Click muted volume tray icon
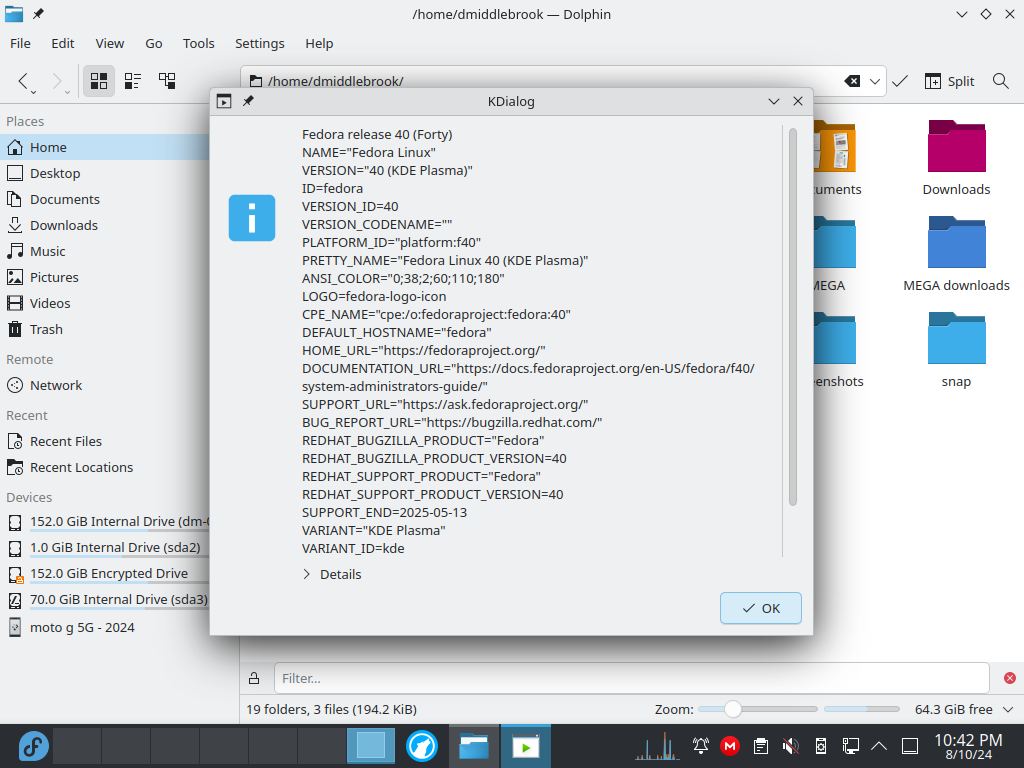 pos(790,746)
